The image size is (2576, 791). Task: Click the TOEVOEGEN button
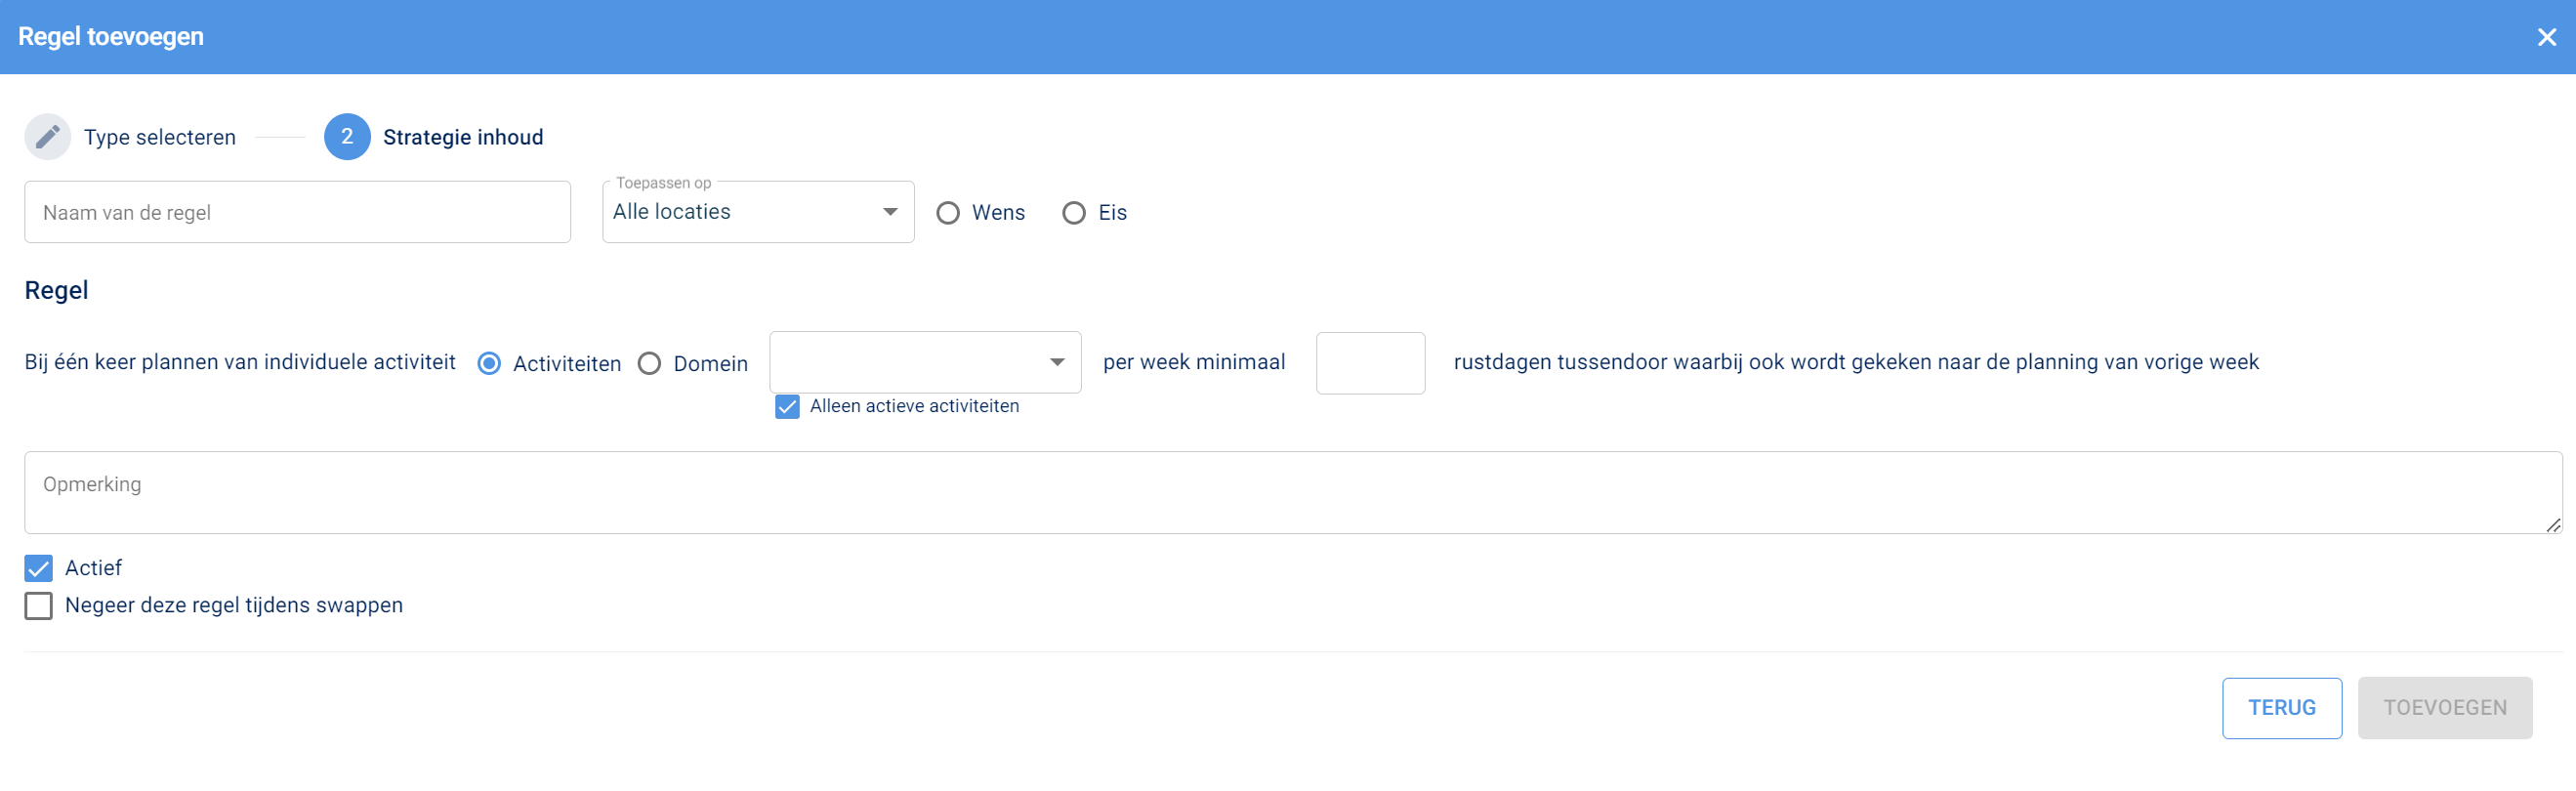(x=2444, y=708)
